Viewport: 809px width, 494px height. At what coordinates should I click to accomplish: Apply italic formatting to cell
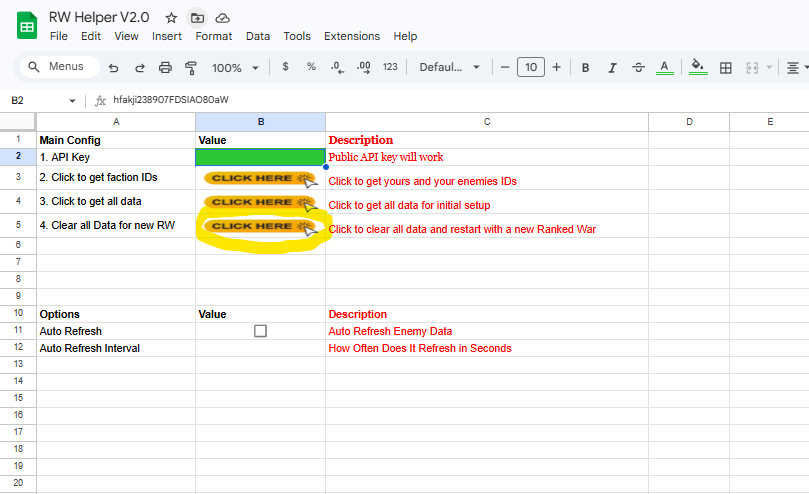(612, 67)
